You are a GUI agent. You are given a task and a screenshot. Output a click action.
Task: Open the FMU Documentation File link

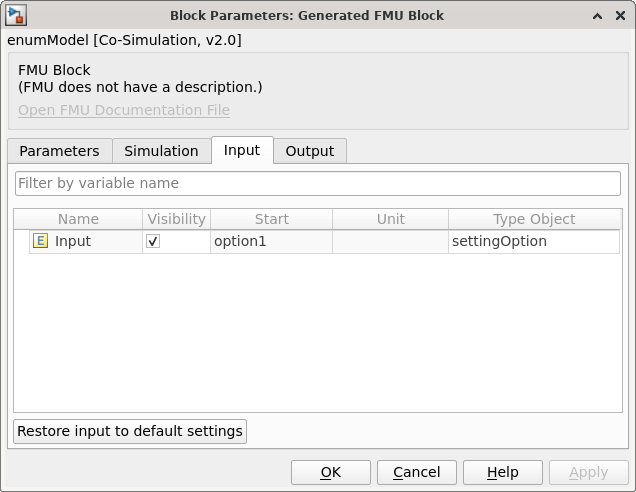point(124,110)
